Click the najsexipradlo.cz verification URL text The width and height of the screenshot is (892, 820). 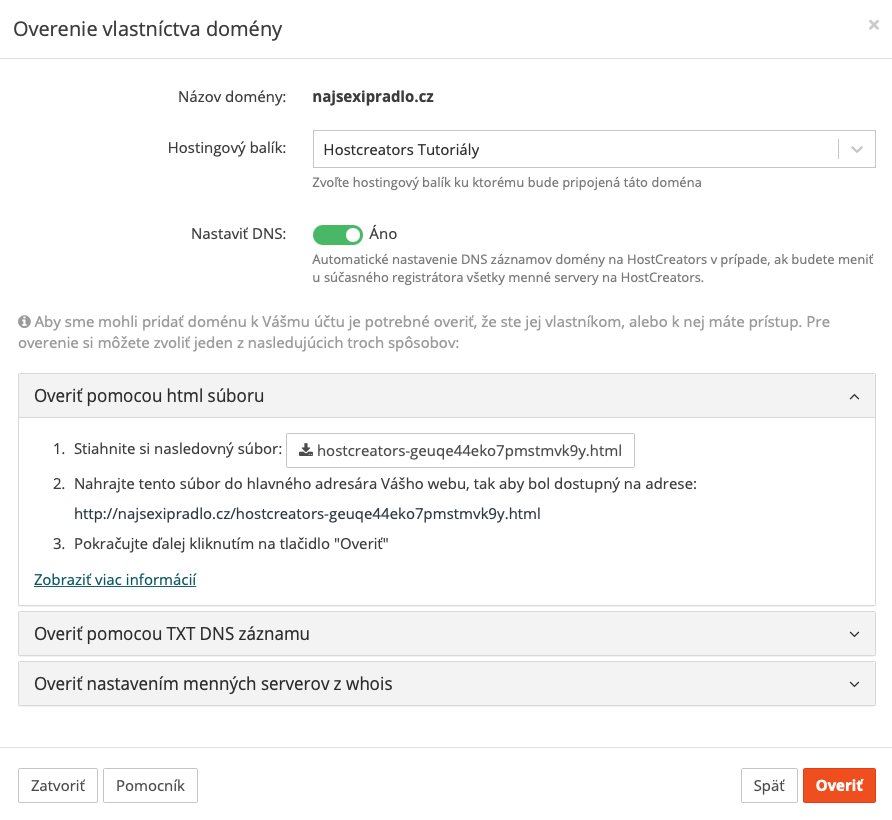[x=307, y=514]
